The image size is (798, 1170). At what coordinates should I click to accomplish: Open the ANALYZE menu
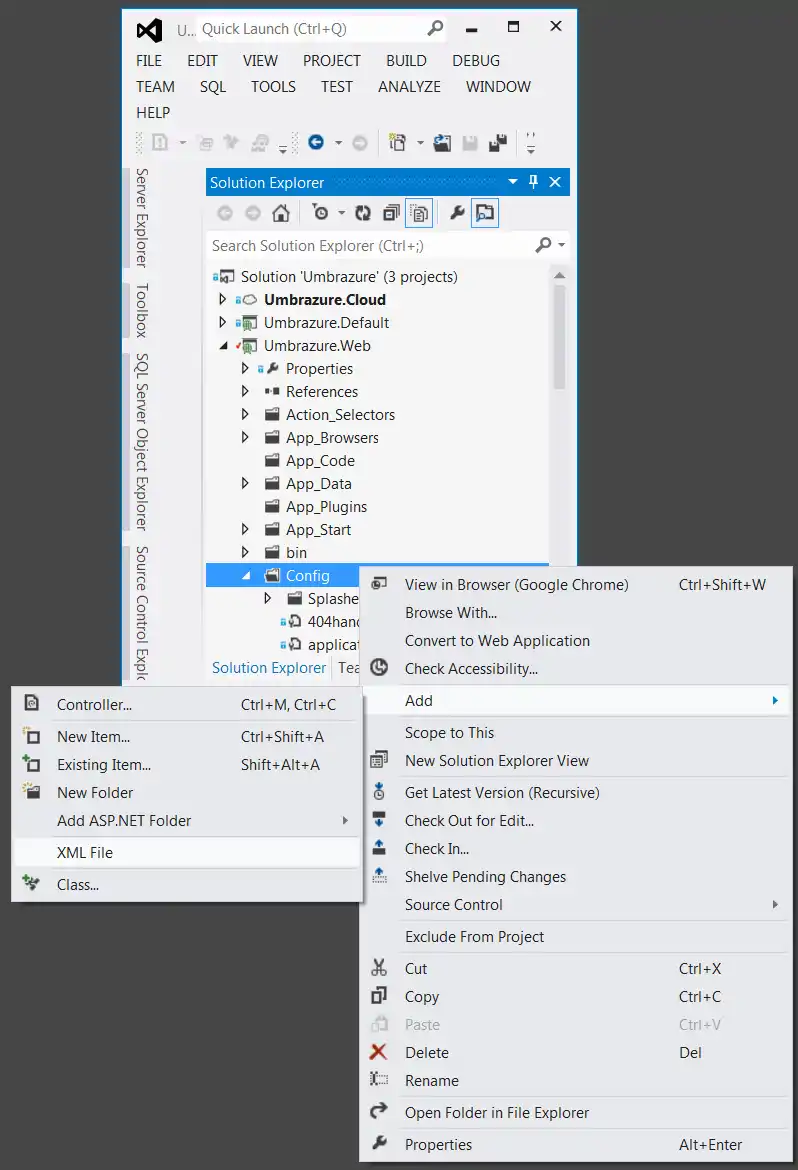[409, 87]
